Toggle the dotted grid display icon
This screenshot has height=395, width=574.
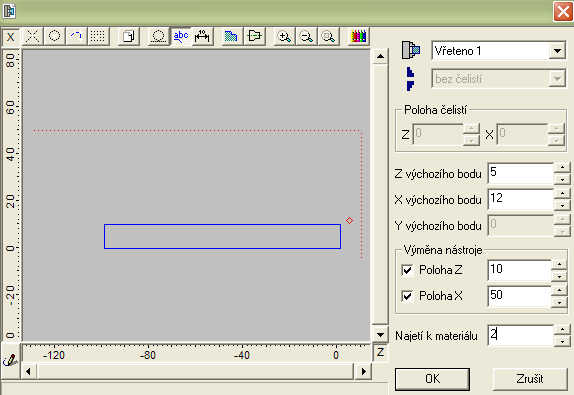pos(98,36)
